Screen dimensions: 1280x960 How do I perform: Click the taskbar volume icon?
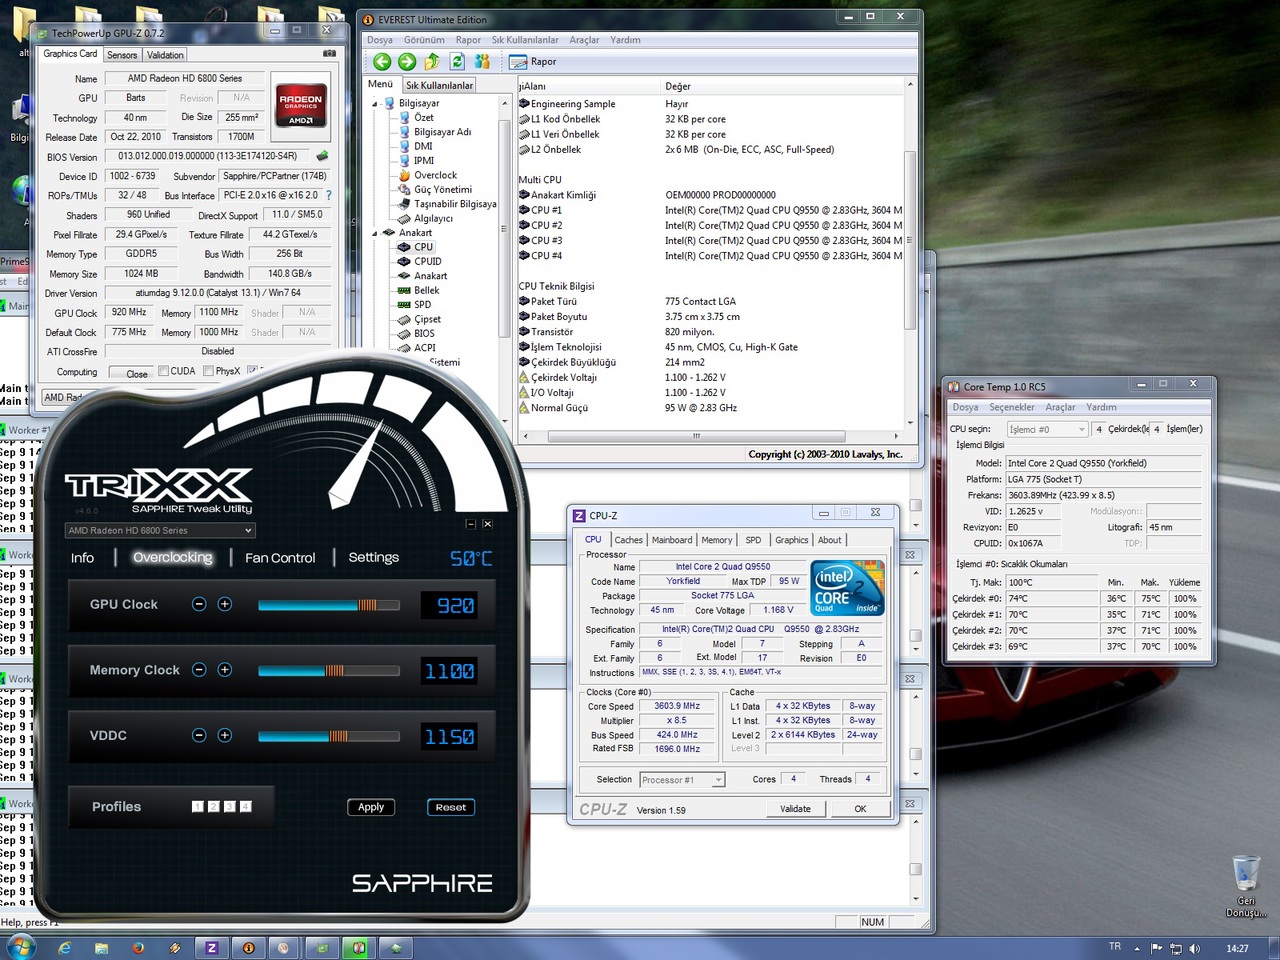[x=1193, y=948]
